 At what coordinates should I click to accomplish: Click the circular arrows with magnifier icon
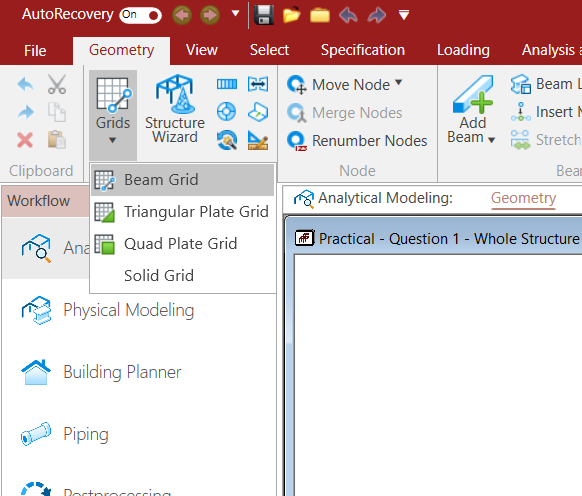click(x=227, y=140)
